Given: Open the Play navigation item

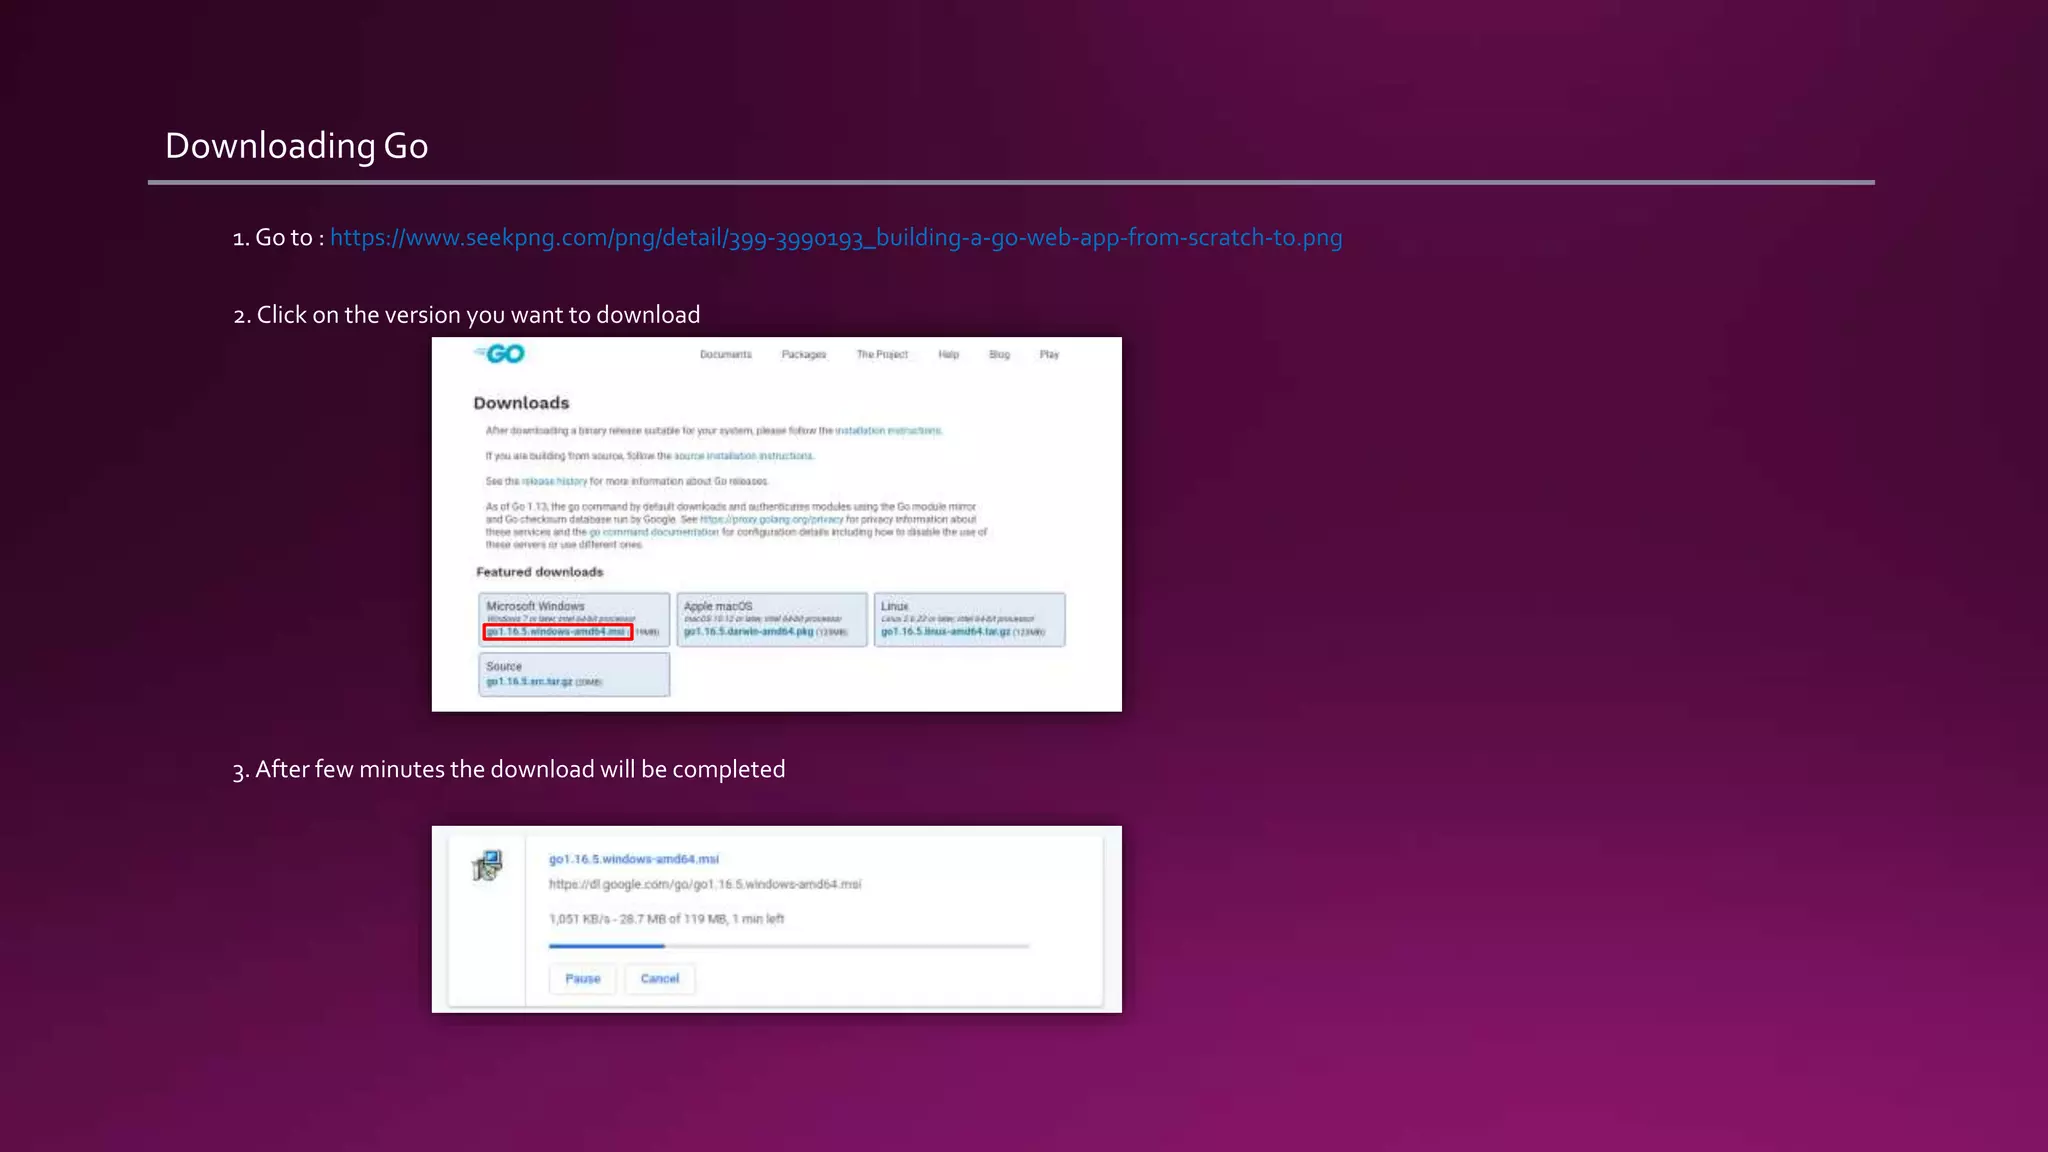Looking at the screenshot, I should point(1049,355).
